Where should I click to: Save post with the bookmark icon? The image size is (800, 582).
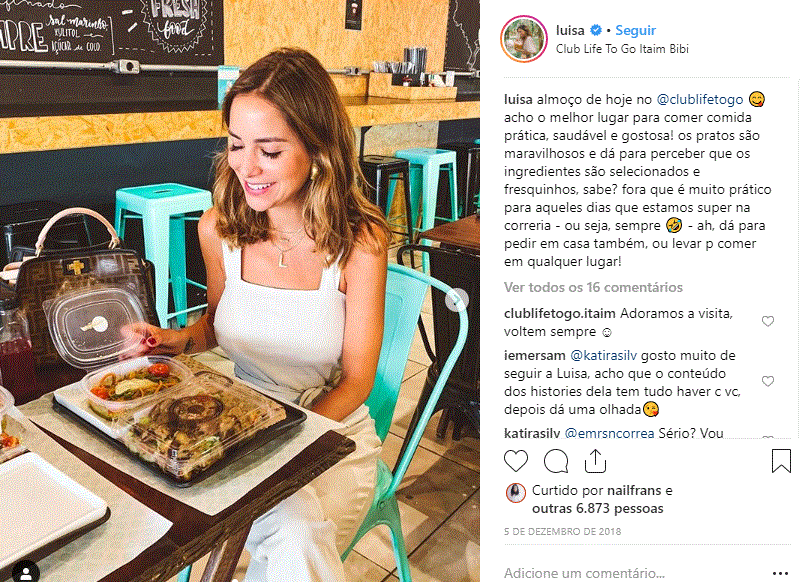click(781, 461)
